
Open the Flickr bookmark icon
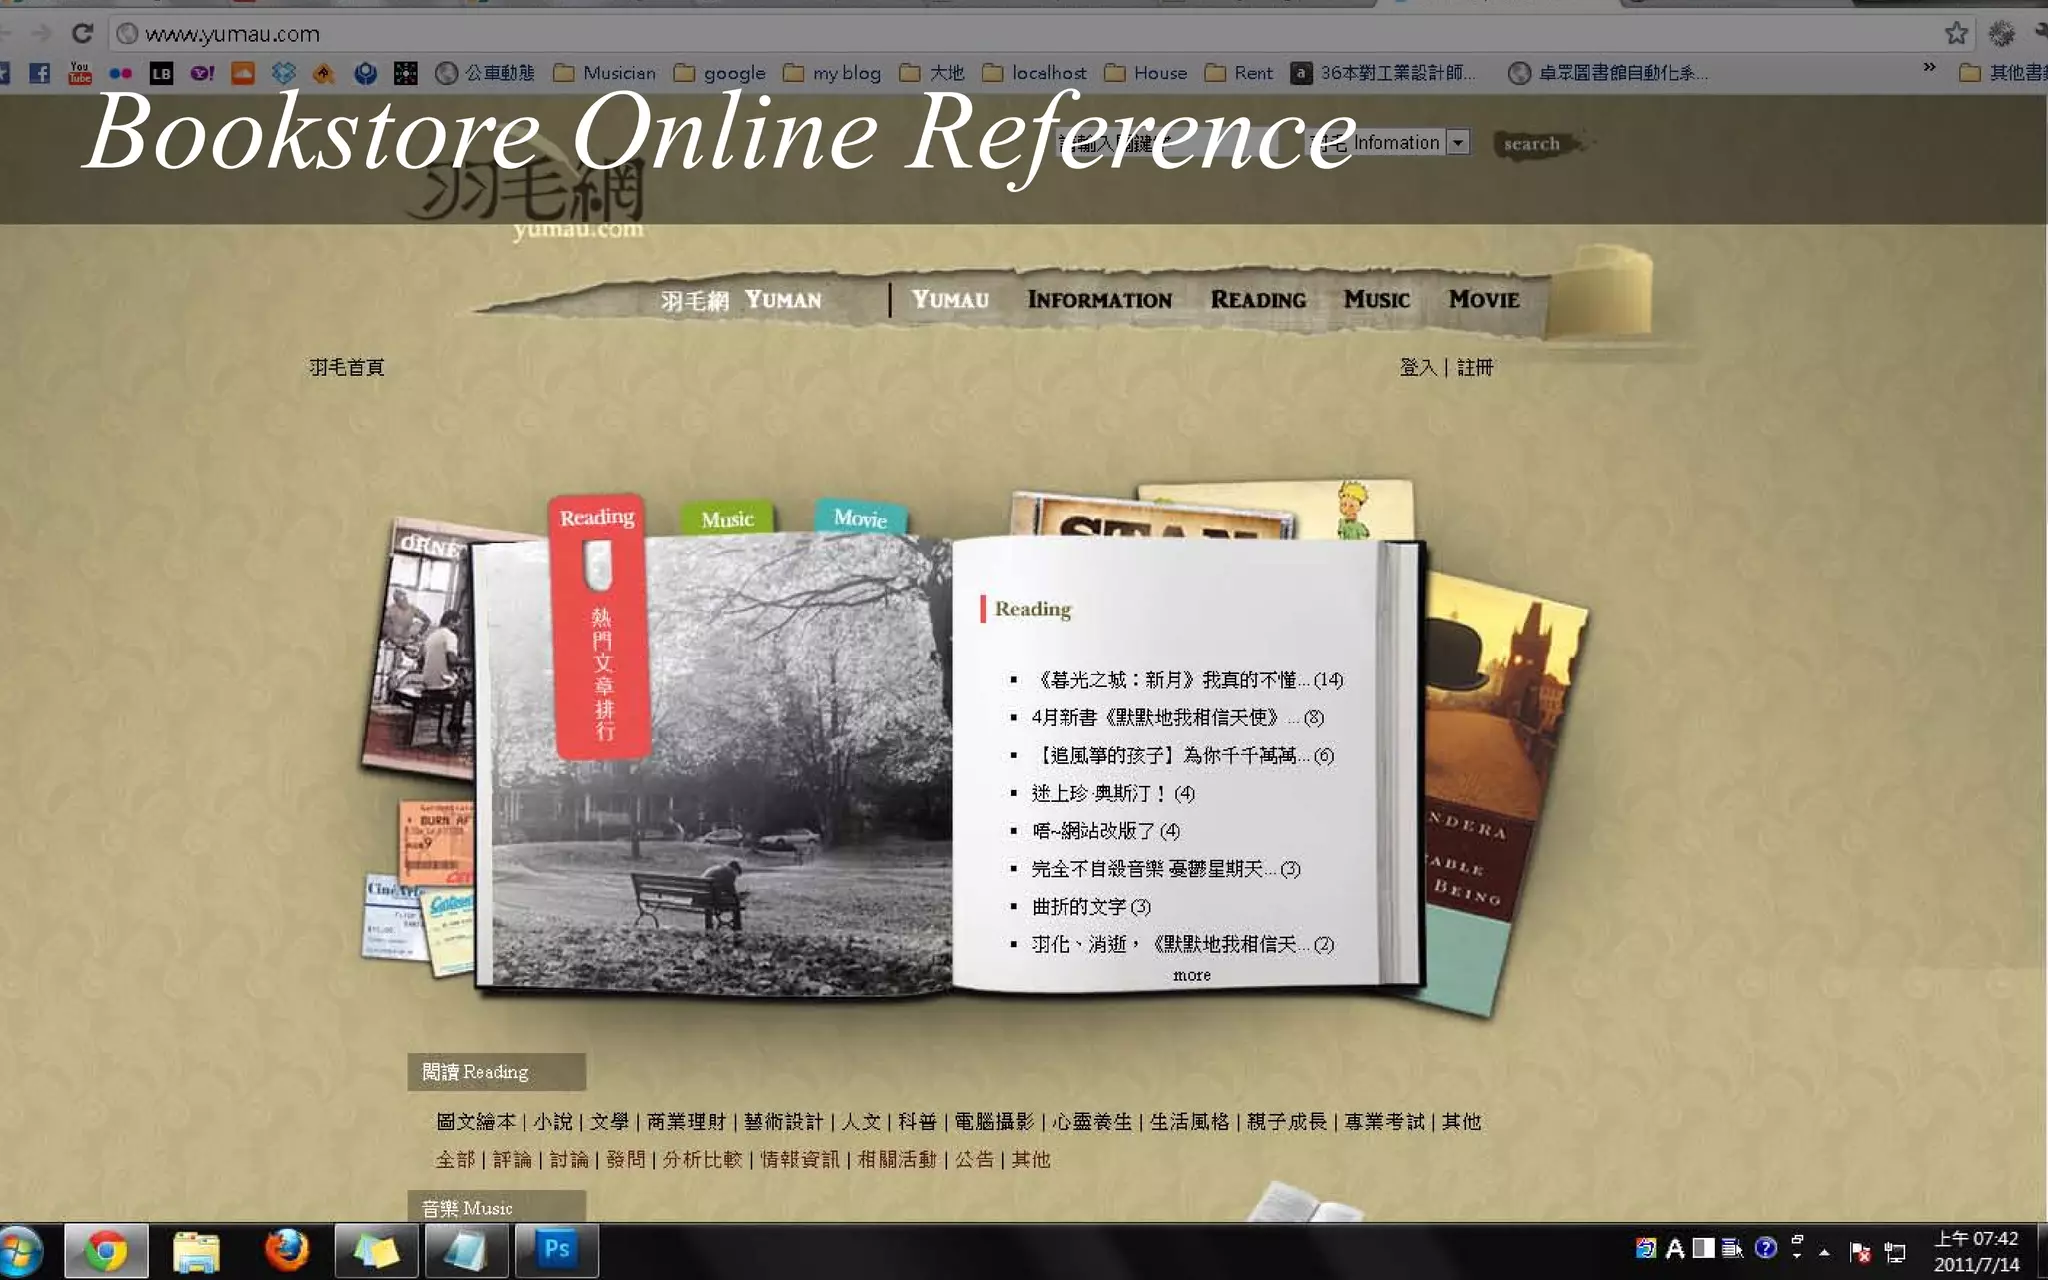[121, 73]
